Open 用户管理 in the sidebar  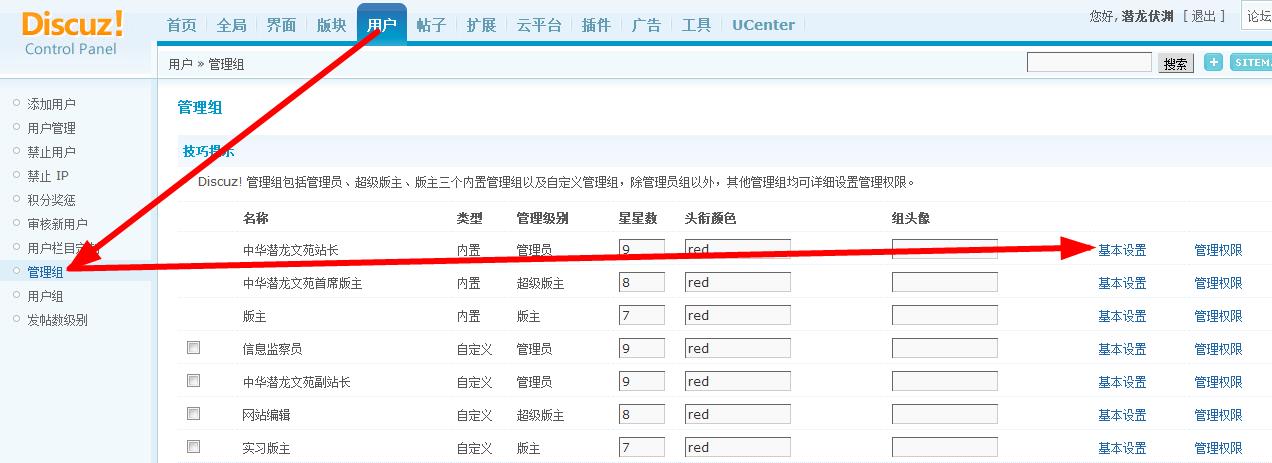tap(51, 128)
